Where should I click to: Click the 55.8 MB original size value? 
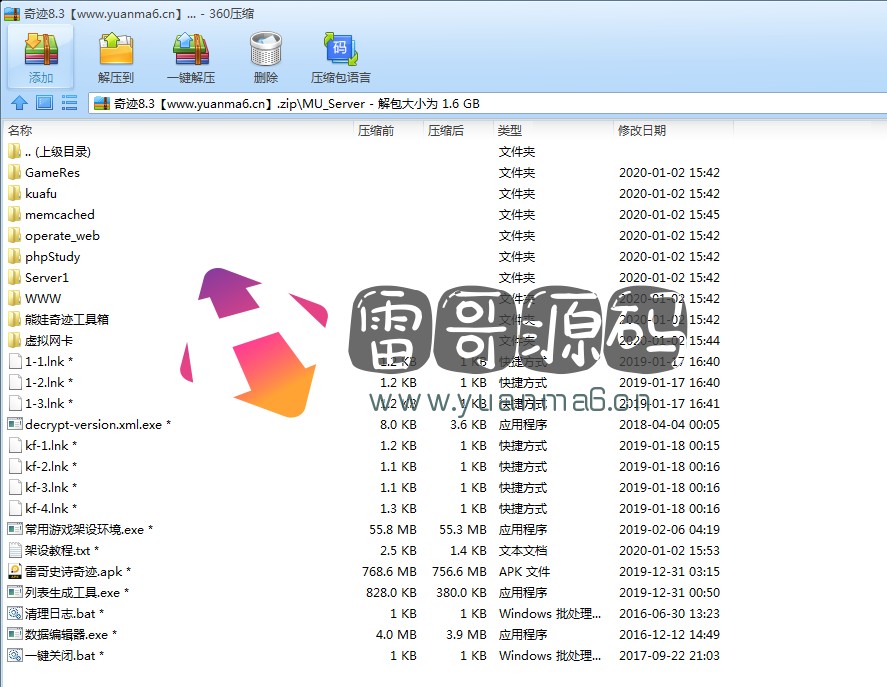click(393, 530)
